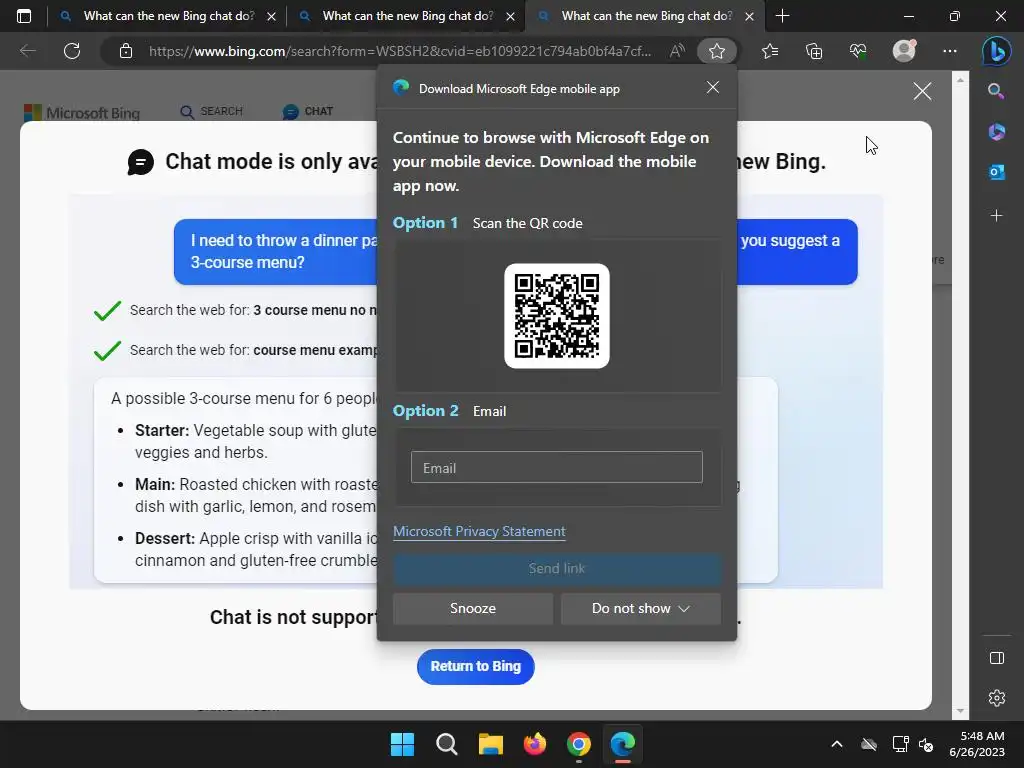The width and height of the screenshot is (1024, 768).
Task: Close the Edge mobile app popup
Action: [712, 88]
